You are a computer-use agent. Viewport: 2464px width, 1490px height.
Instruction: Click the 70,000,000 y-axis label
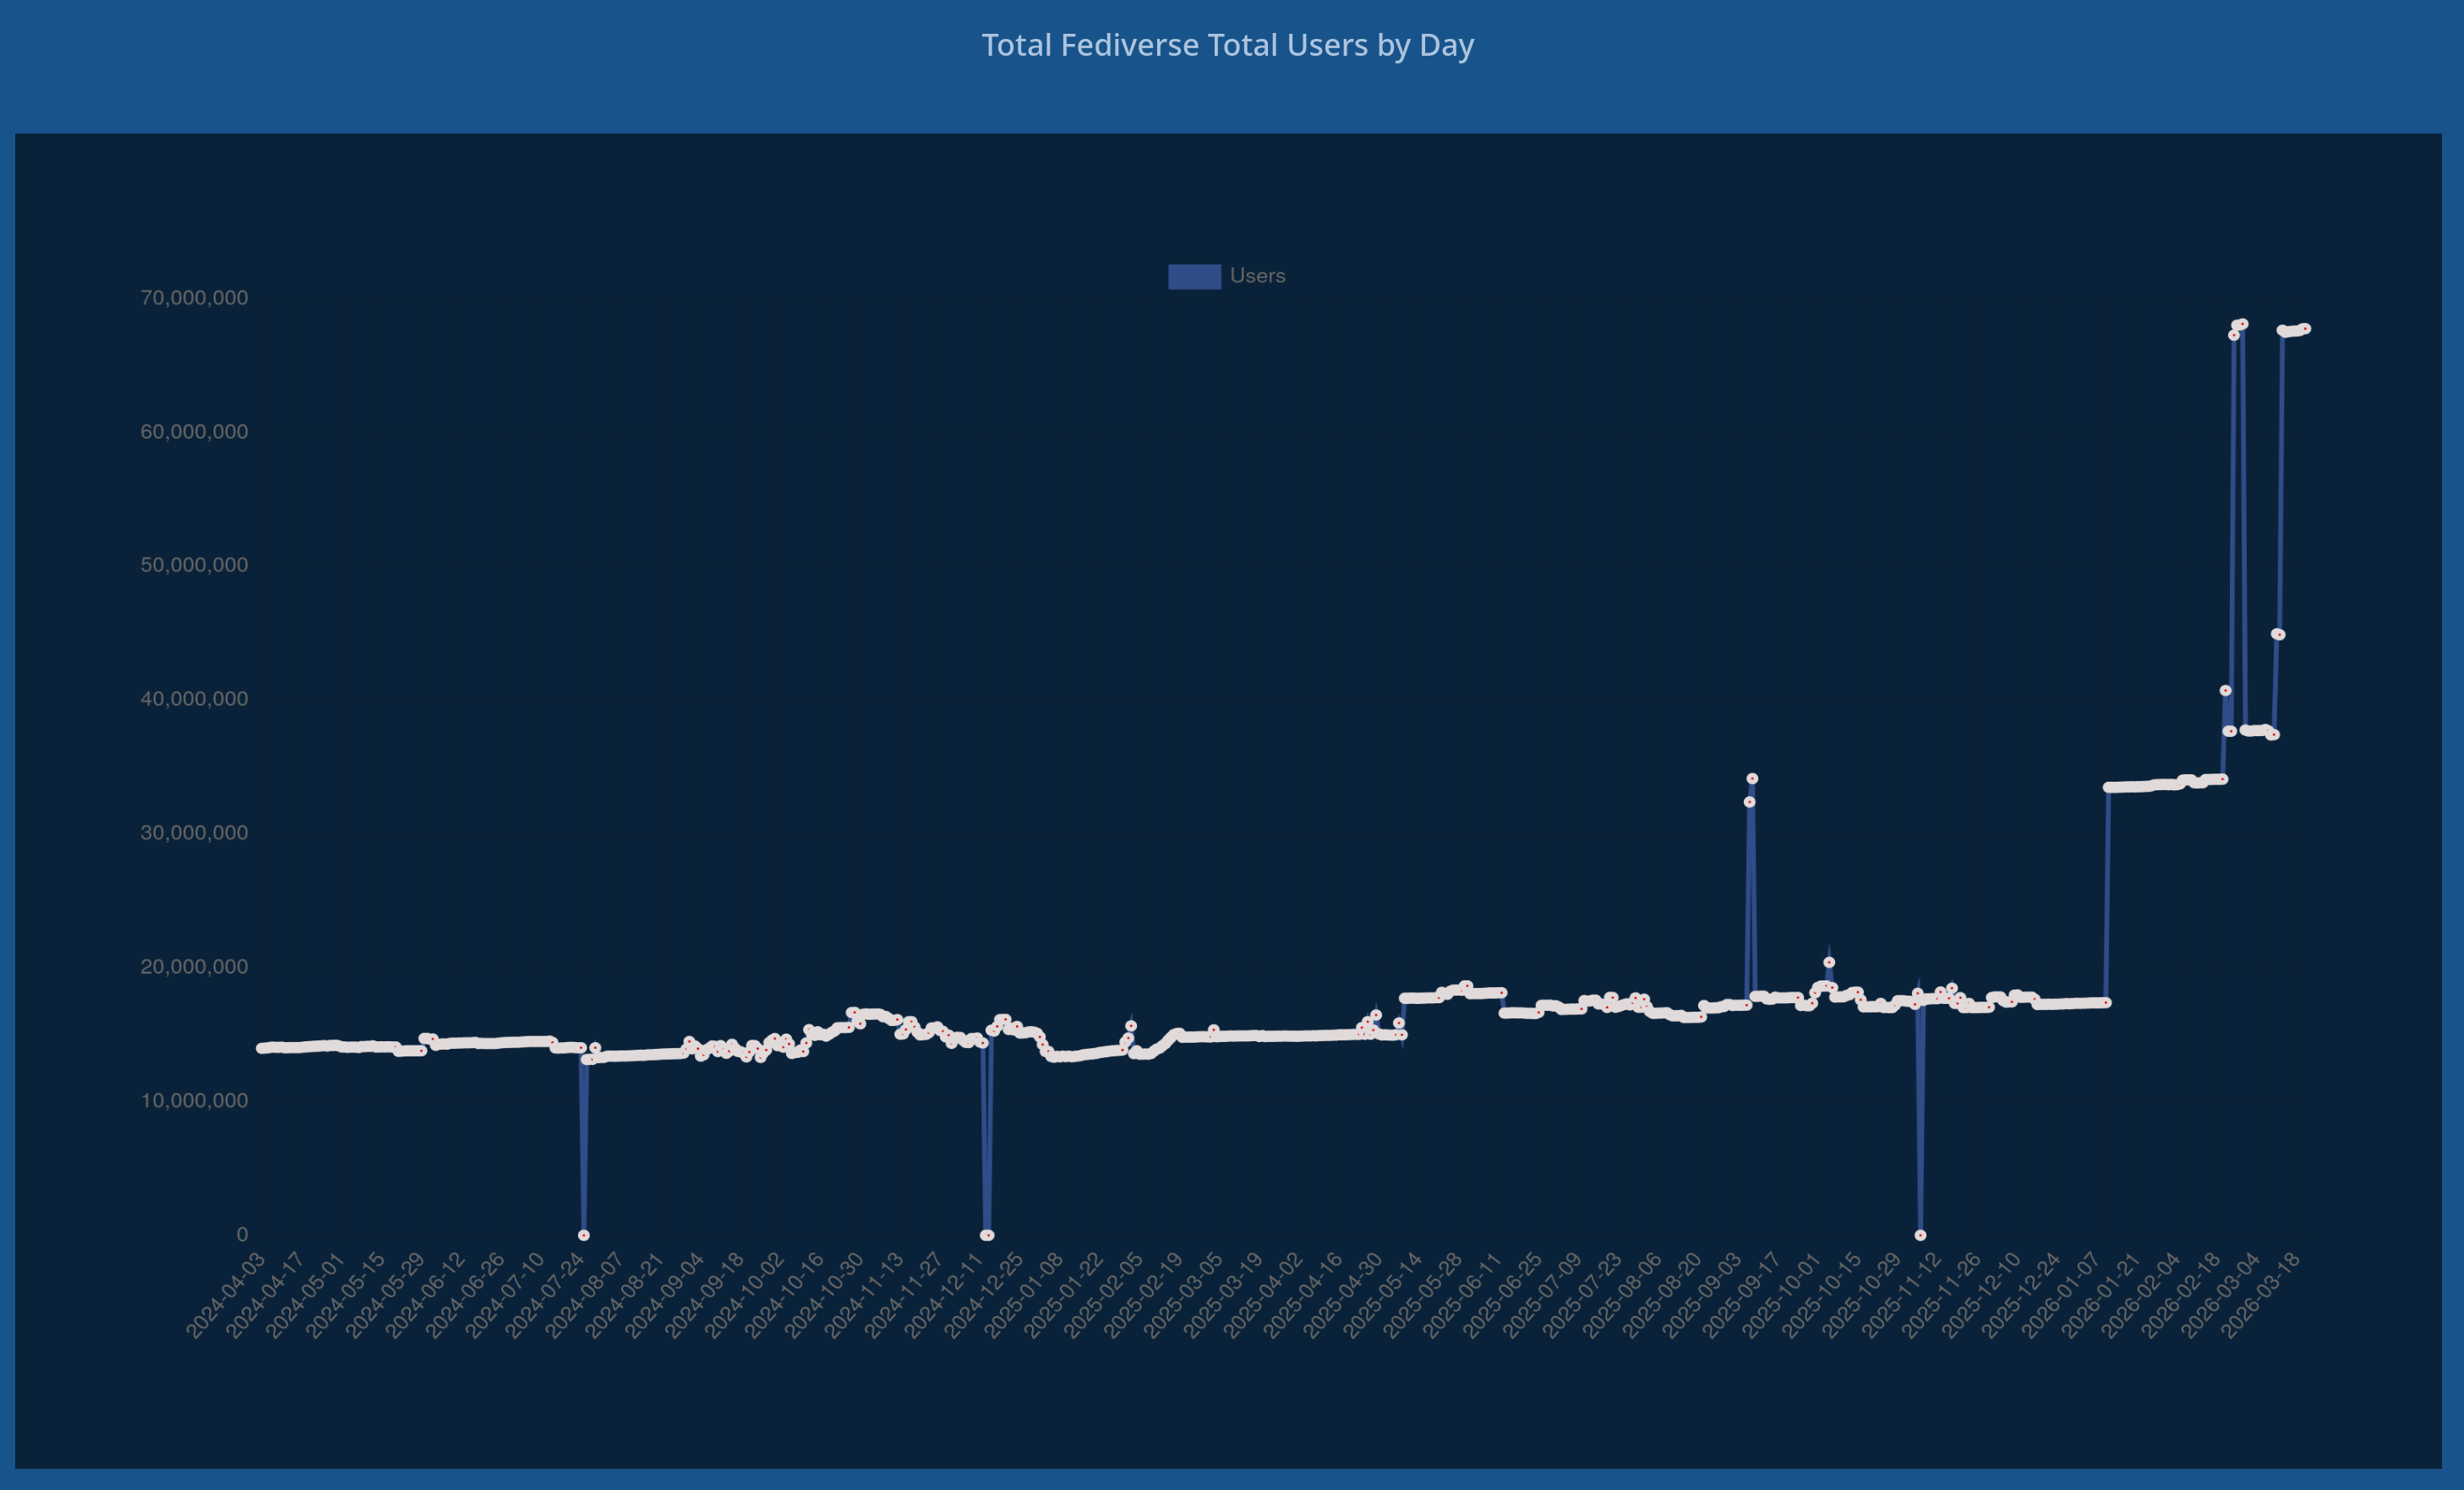[194, 297]
